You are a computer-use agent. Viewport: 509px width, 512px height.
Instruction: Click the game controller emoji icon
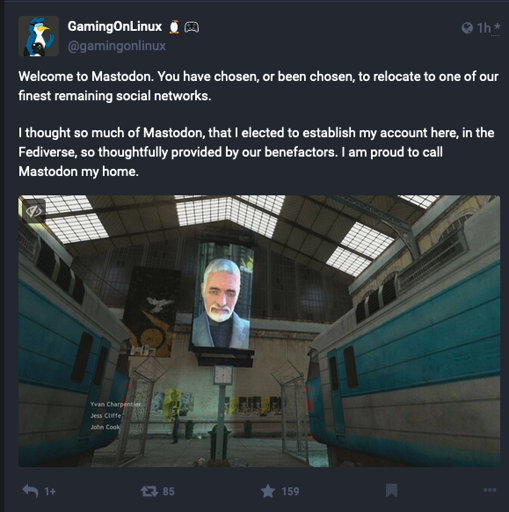point(192,27)
